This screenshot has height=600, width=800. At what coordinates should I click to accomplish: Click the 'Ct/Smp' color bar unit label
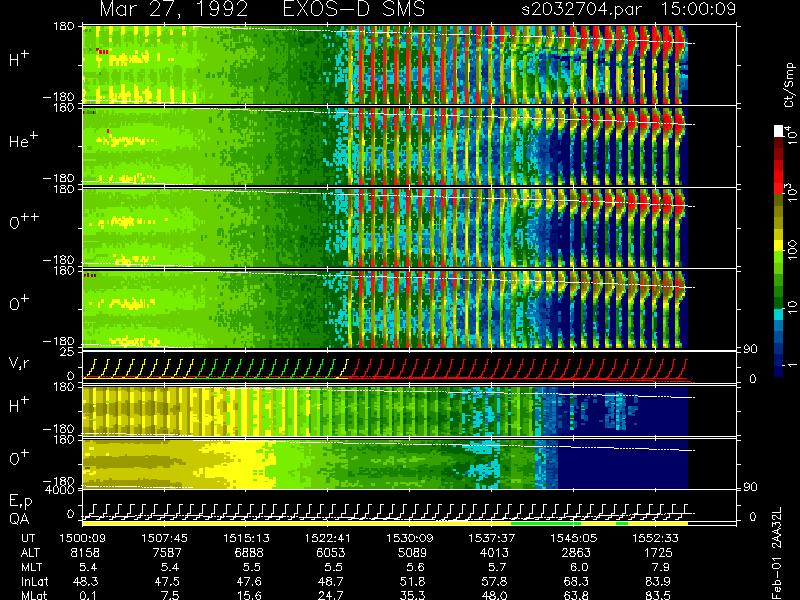789,85
